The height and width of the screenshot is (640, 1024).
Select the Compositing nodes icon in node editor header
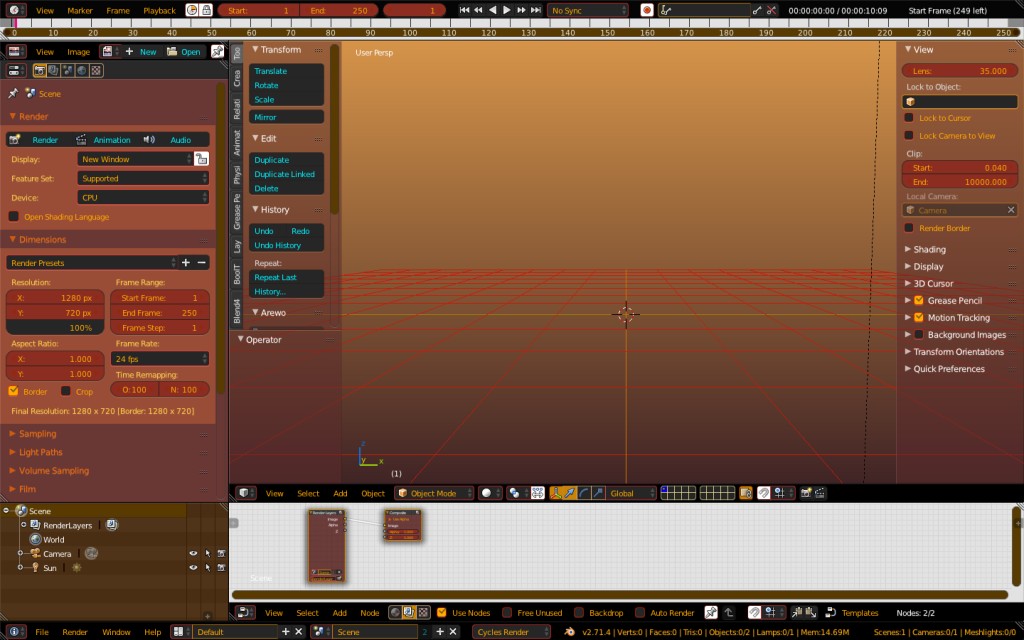pyautogui.click(x=409, y=612)
